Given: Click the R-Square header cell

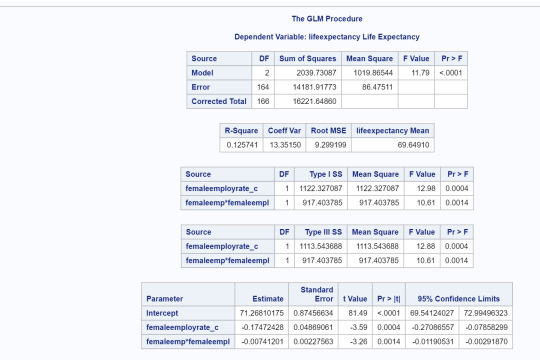Looking at the screenshot, I should click(241, 131).
